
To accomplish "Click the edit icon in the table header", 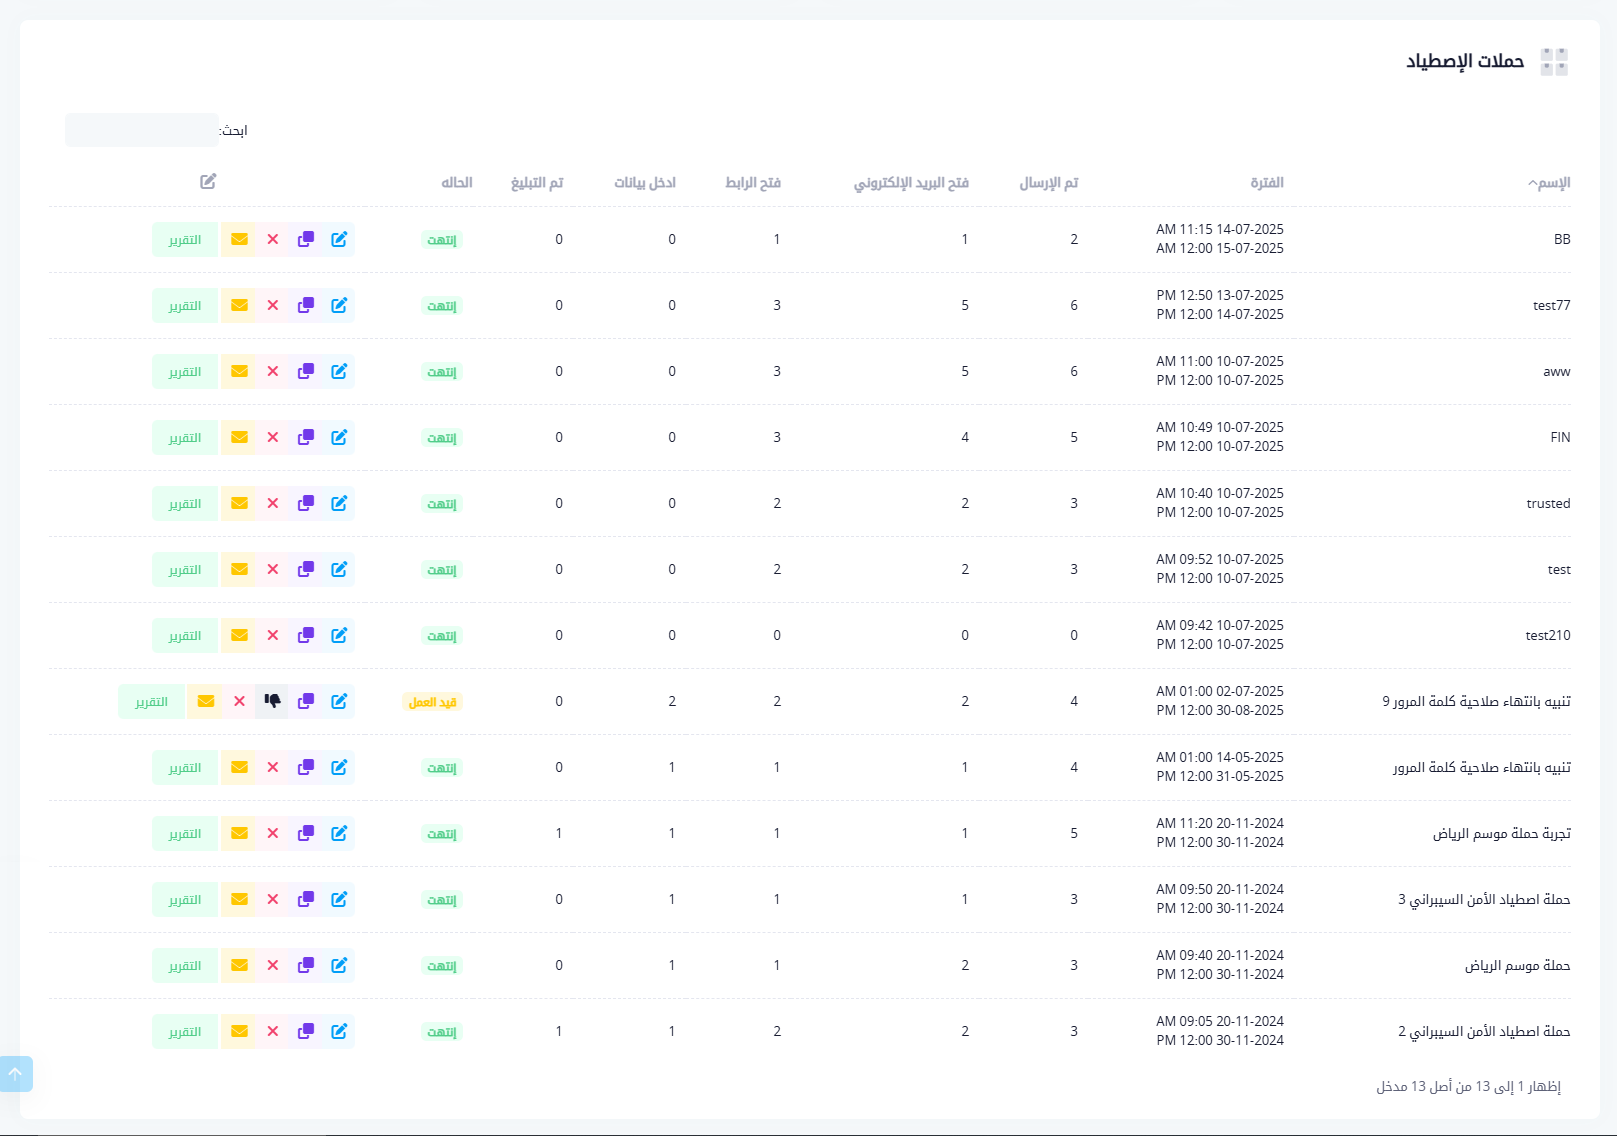I will click(x=208, y=182).
